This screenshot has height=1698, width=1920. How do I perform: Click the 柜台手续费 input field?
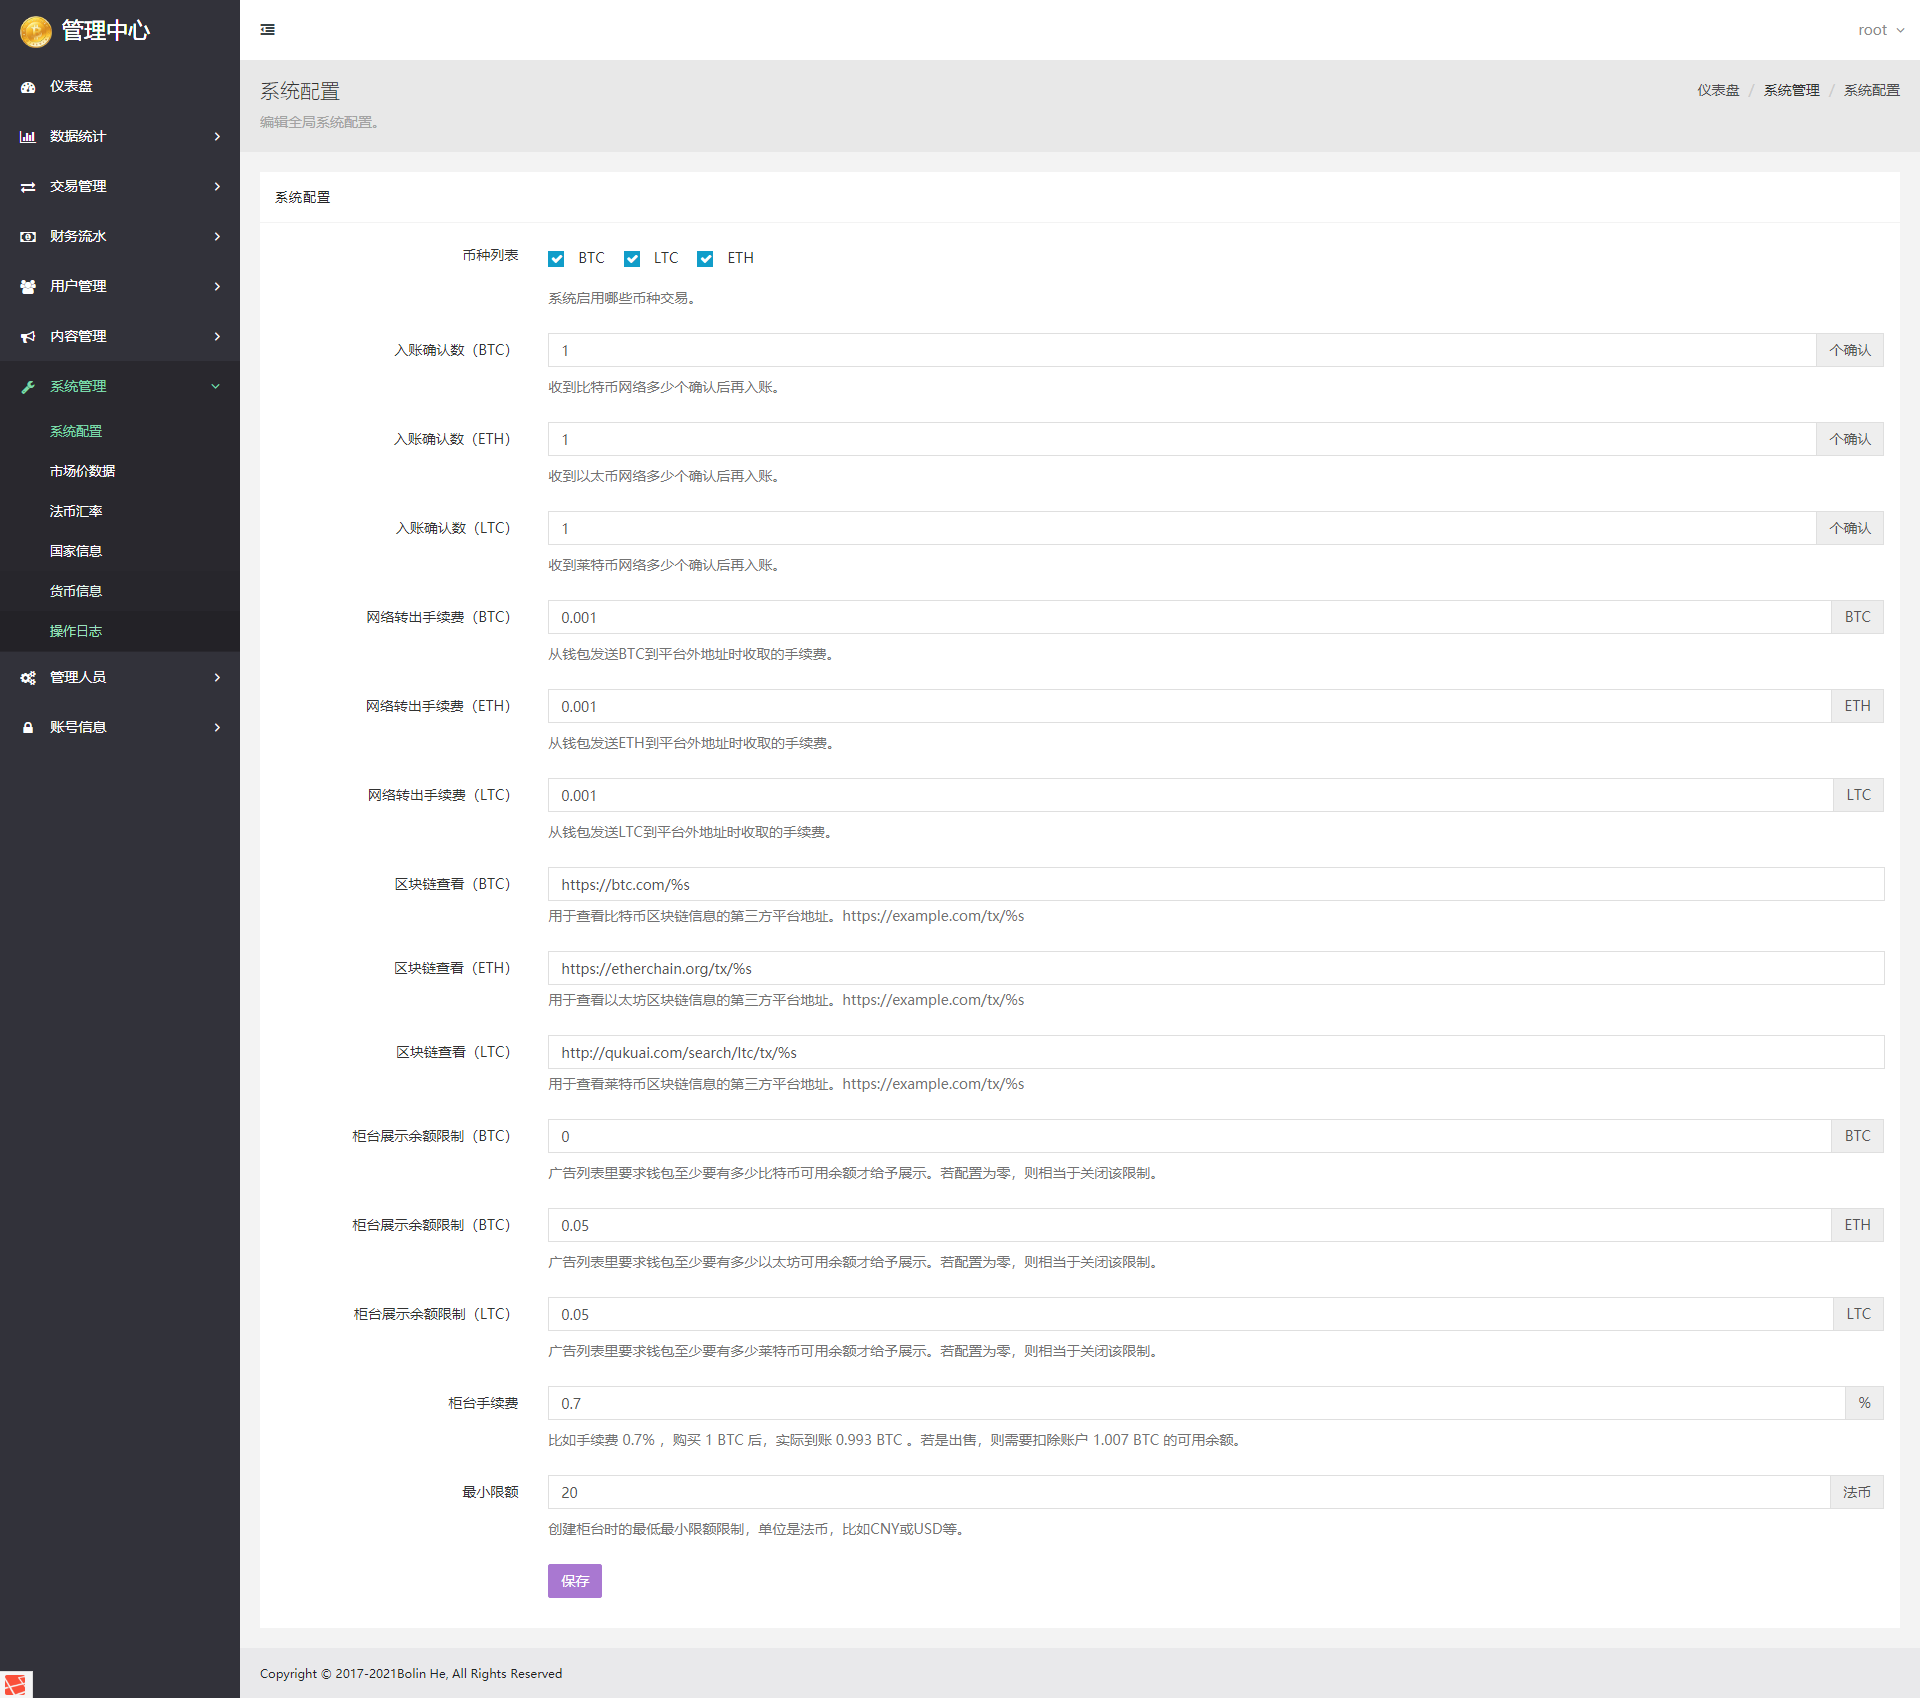(x=1195, y=1403)
